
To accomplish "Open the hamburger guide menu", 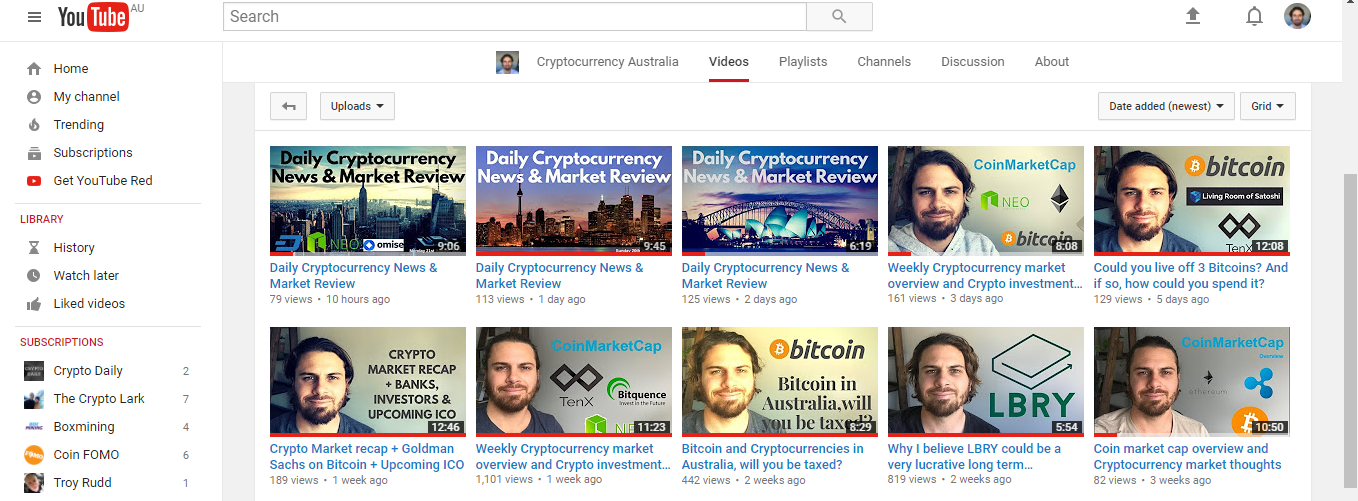I will [x=35, y=17].
